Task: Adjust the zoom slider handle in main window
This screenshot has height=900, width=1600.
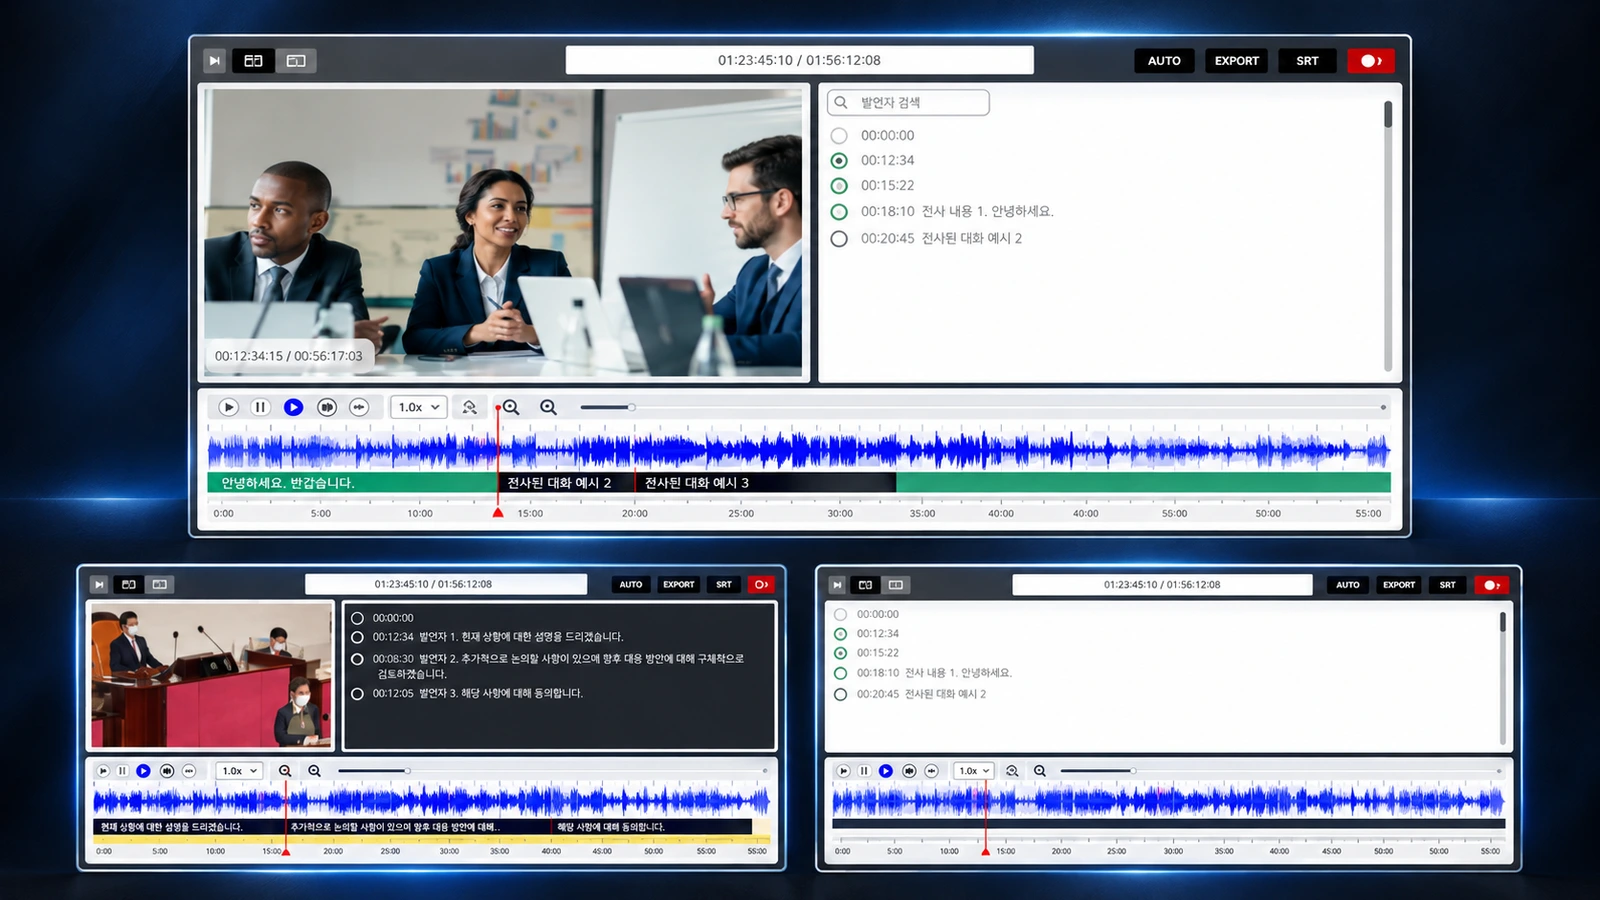Action: click(631, 407)
